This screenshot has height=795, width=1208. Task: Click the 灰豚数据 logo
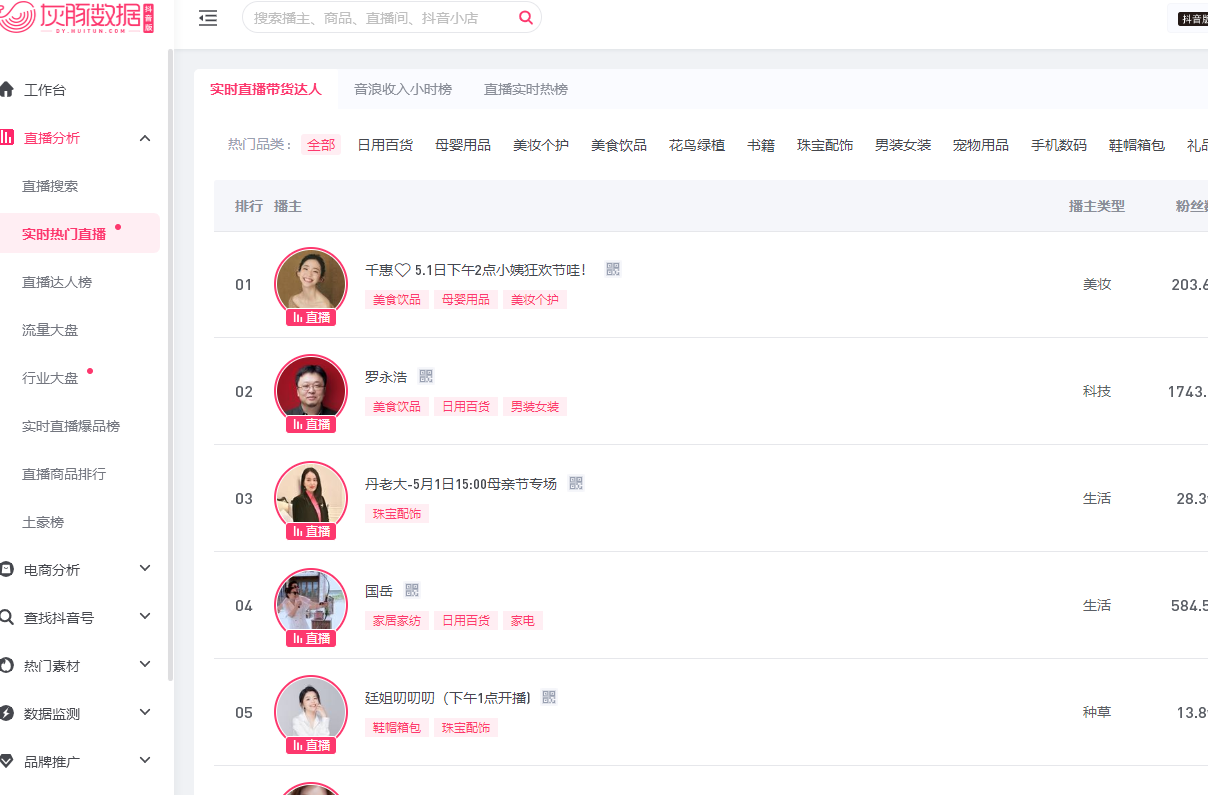pyautogui.click(x=77, y=19)
